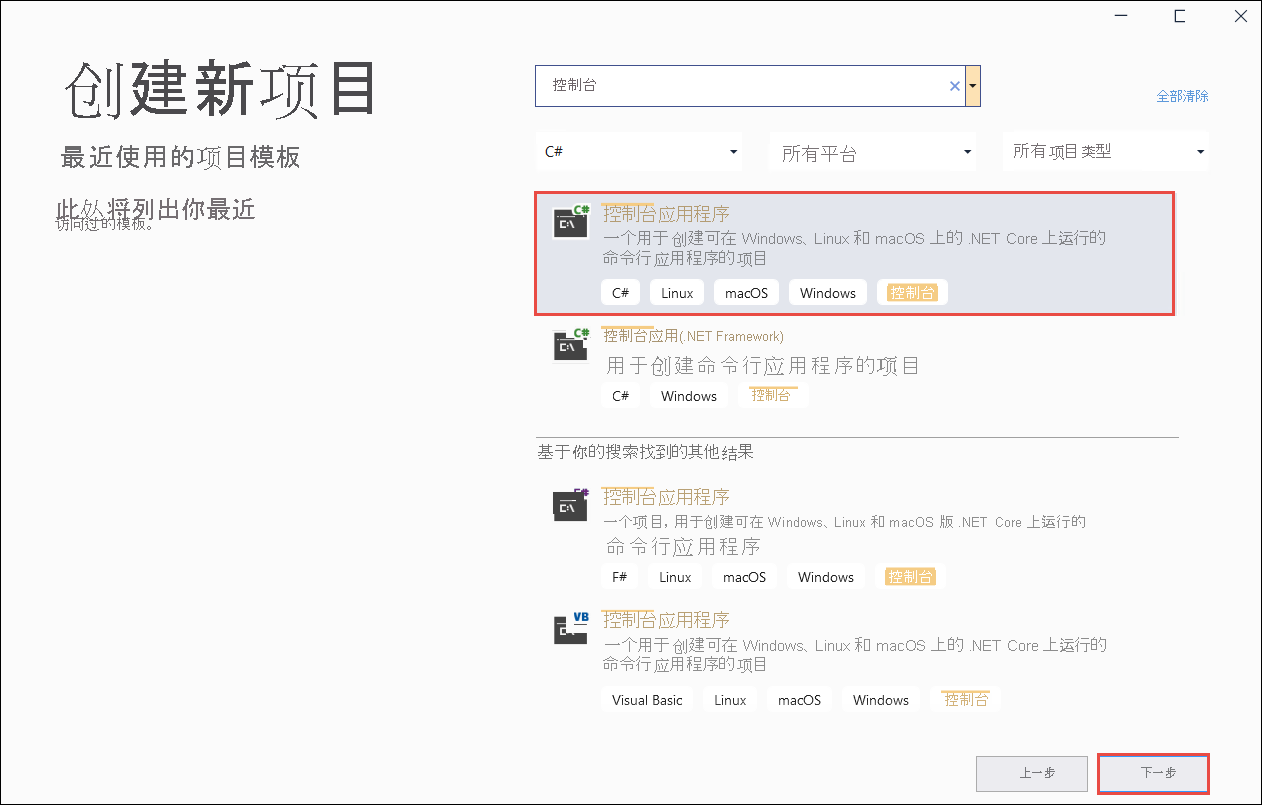The width and height of the screenshot is (1262, 805).
Task: Click the Visual Basic tag label
Action: 647,700
